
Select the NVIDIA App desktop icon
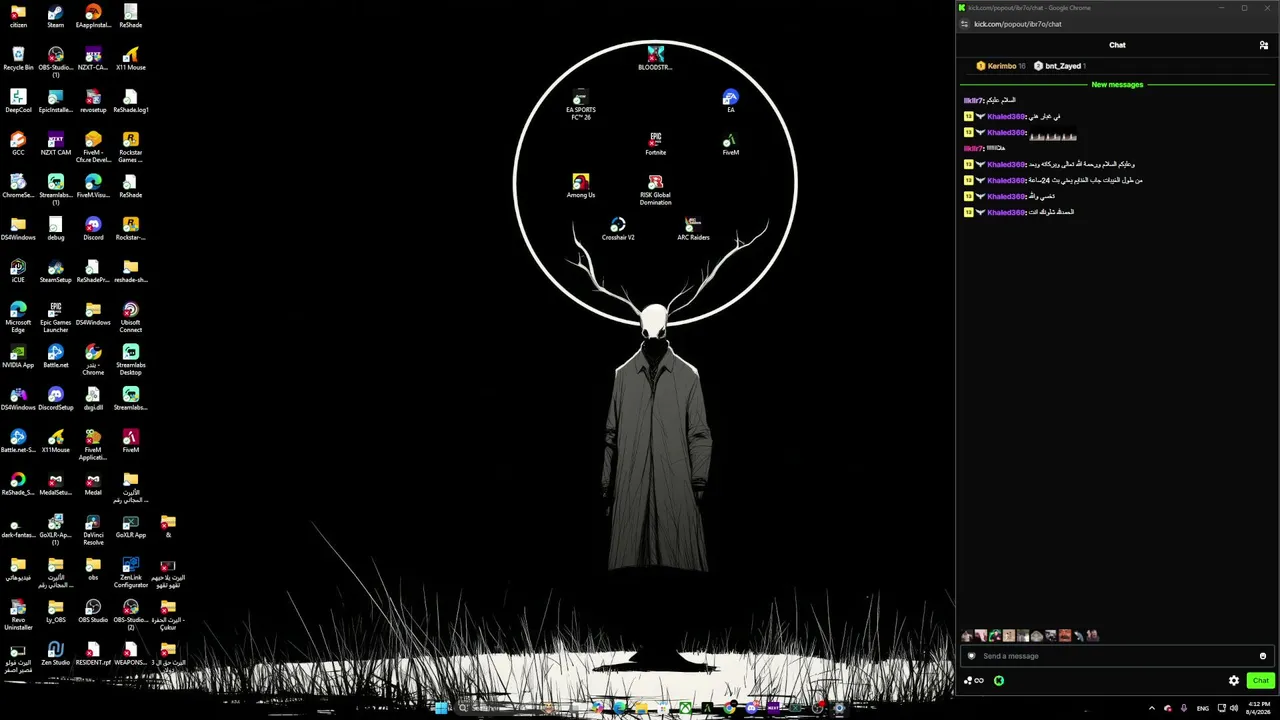18,356
